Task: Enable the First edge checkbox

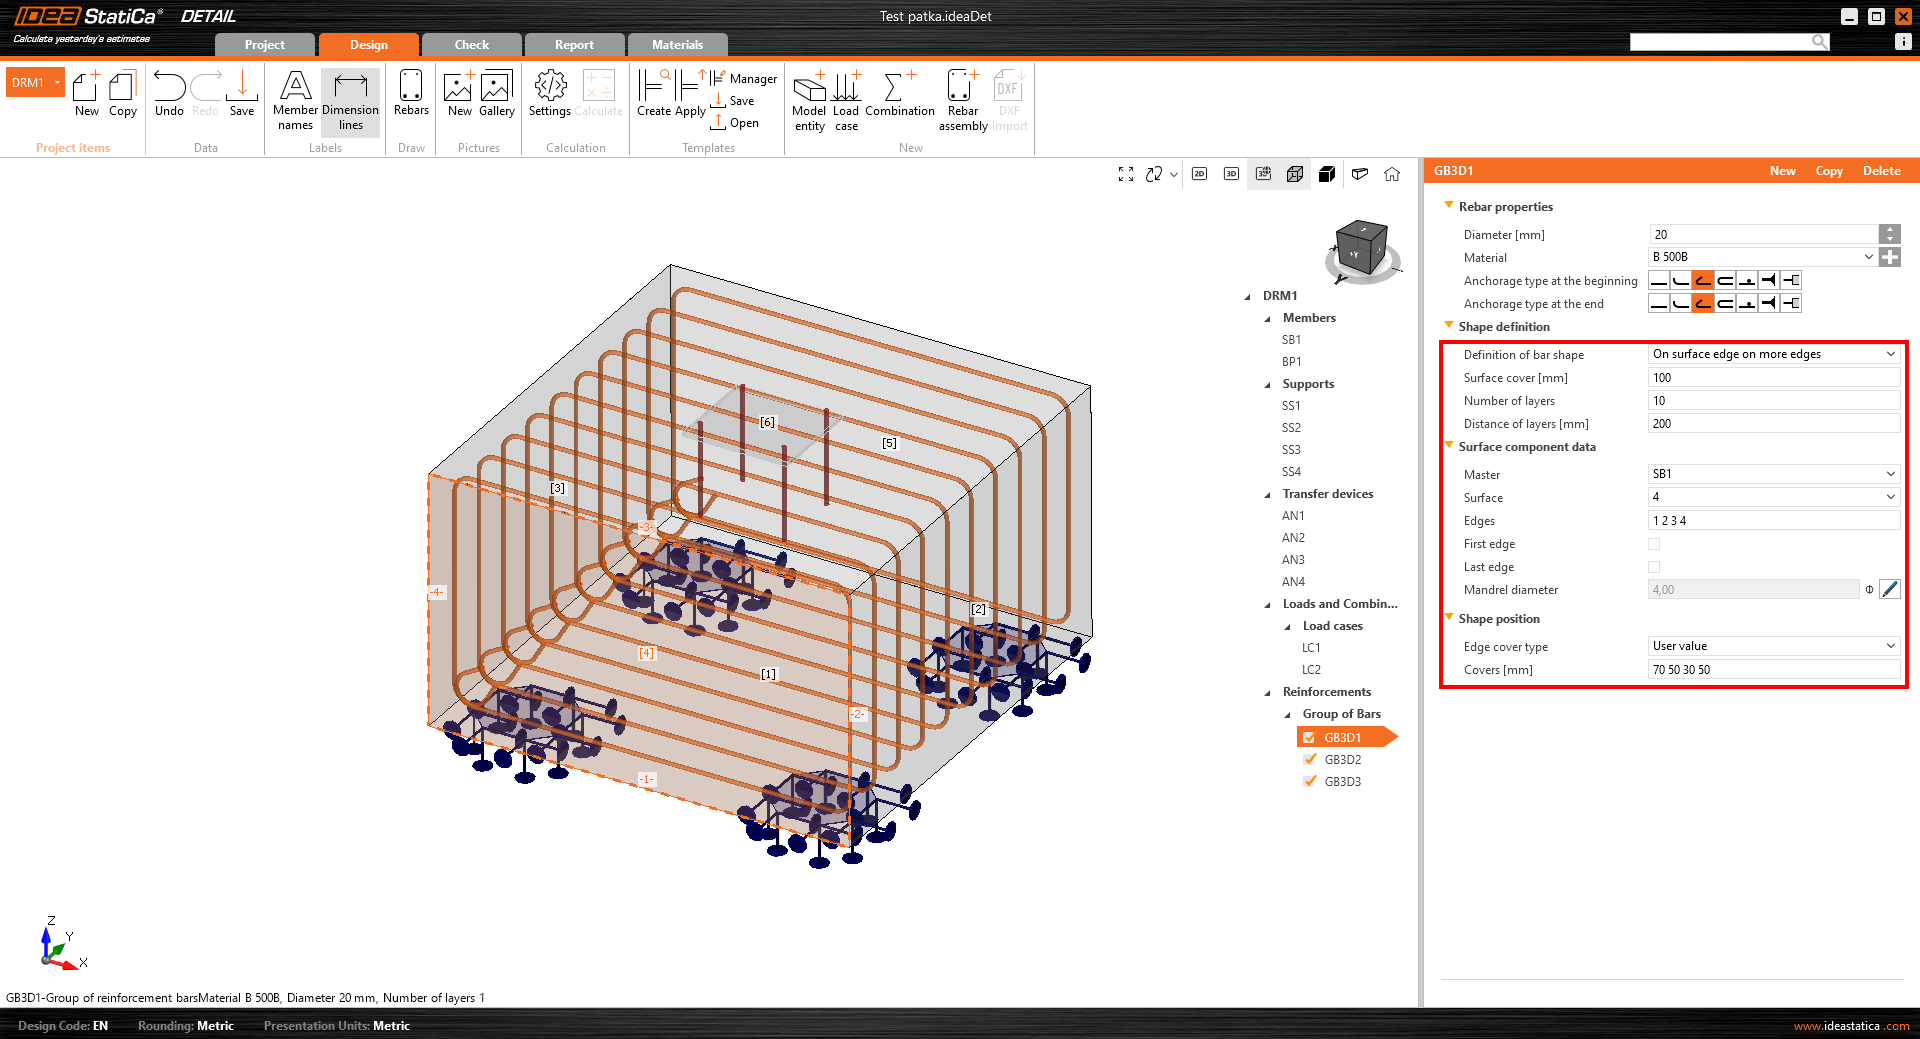Action: (1654, 544)
